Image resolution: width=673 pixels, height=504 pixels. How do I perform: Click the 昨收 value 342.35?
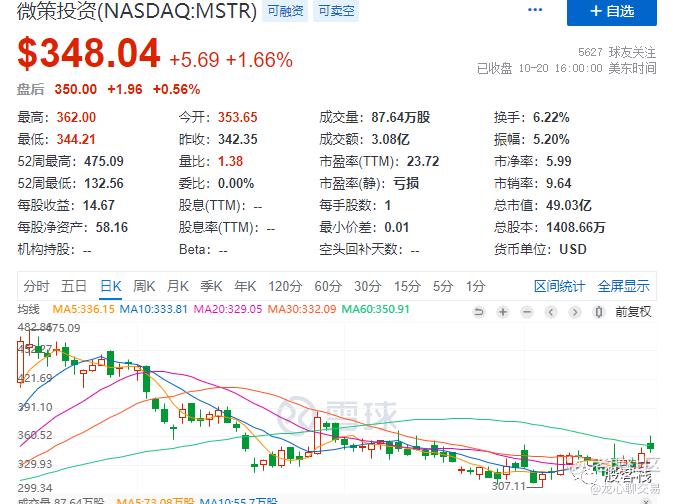pyautogui.click(x=237, y=139)
